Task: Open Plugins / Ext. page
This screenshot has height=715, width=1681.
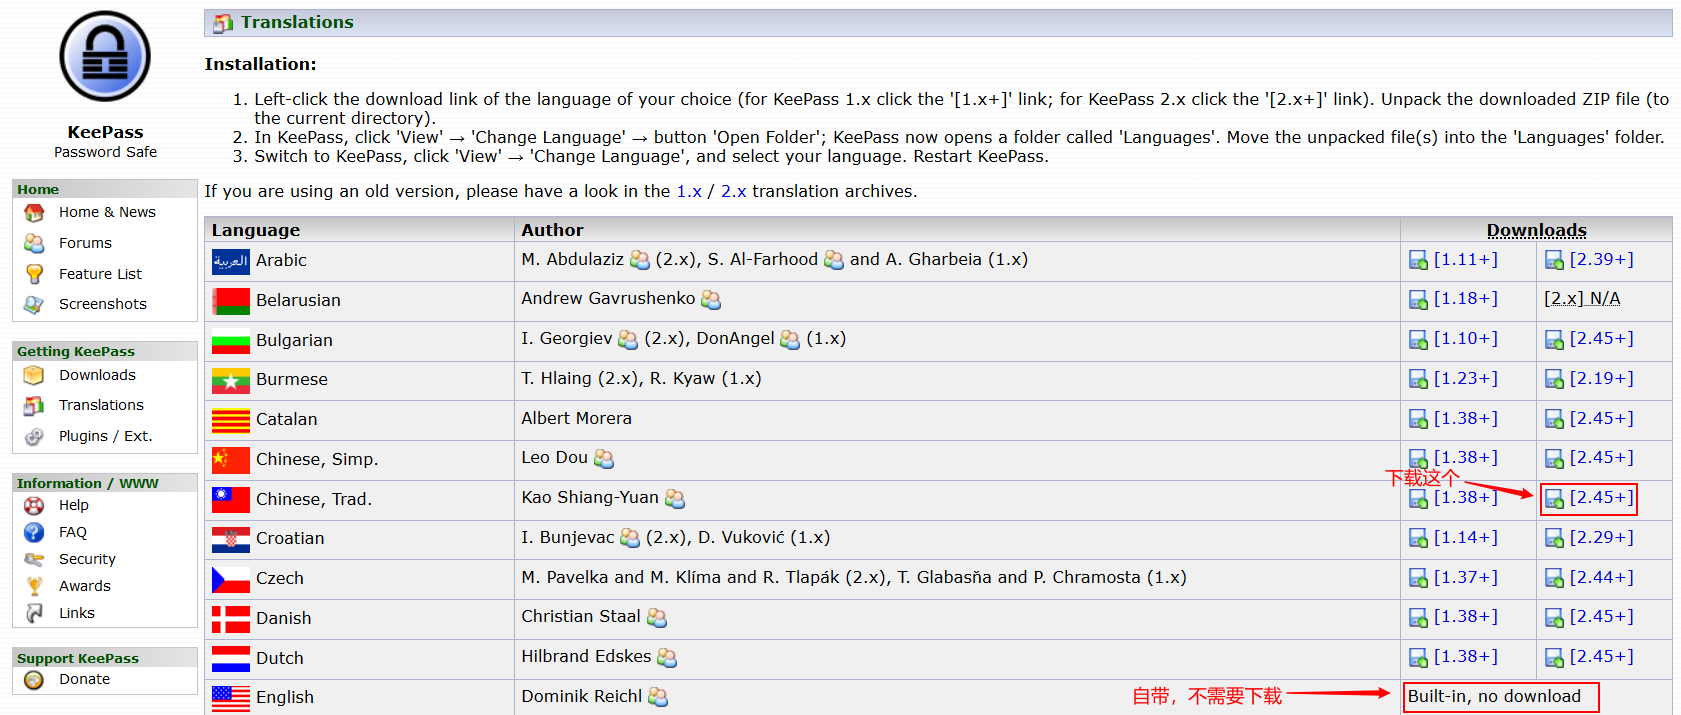Action: pyautogui.click(x=105, y=436)
